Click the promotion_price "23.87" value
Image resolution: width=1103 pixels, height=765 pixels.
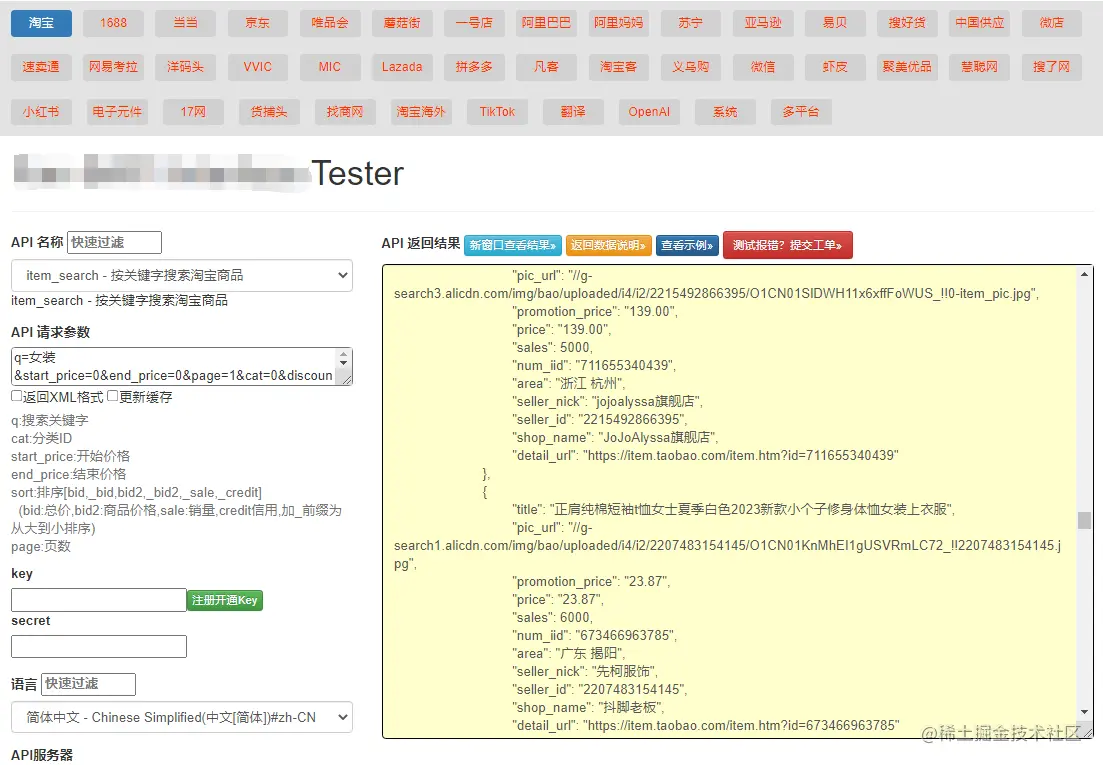tap(646, 581)
